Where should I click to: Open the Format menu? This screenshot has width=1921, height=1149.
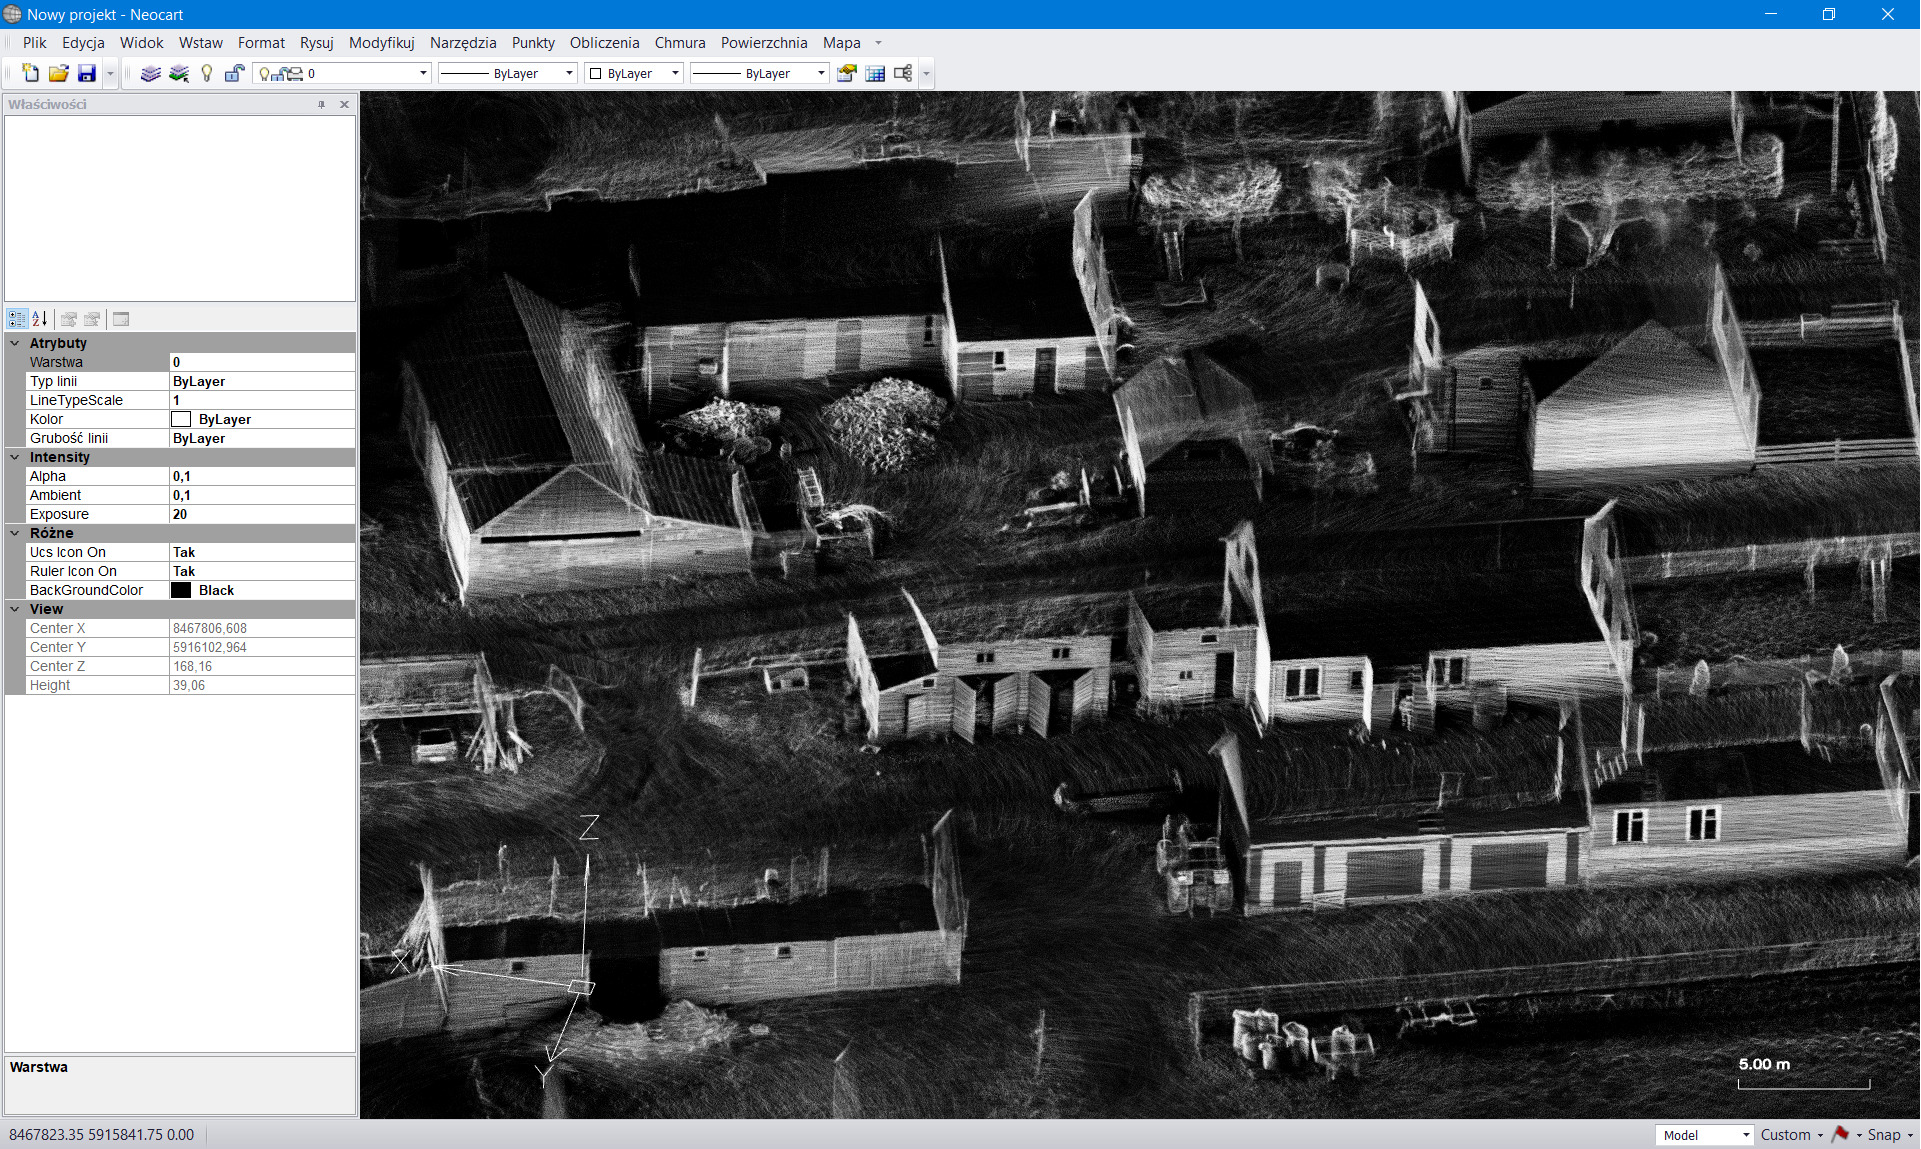click(261, 43)
